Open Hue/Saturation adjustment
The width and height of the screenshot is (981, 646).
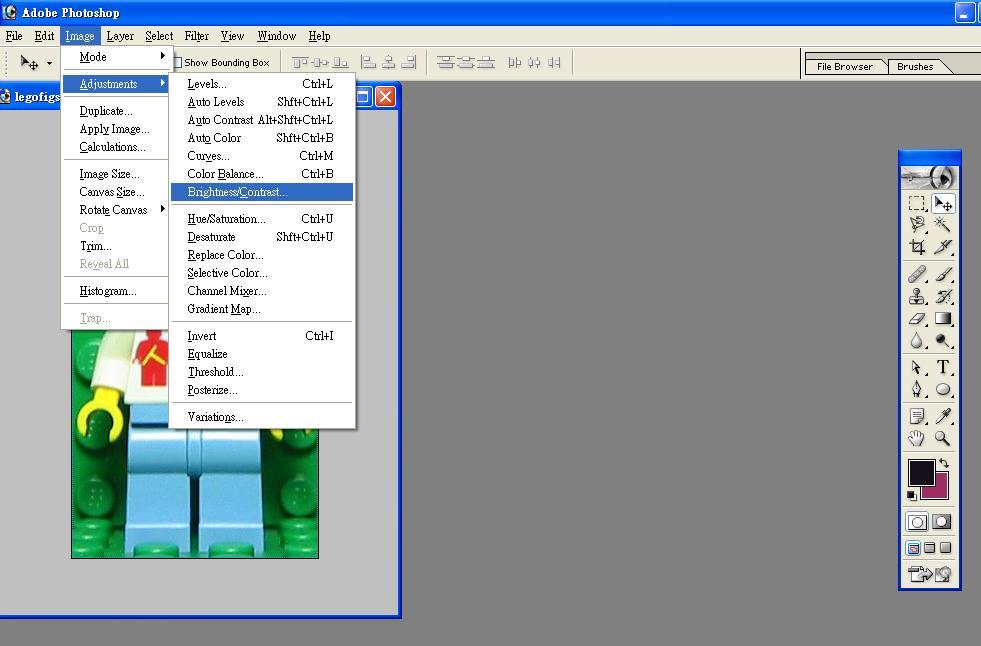tap(262, 219)
